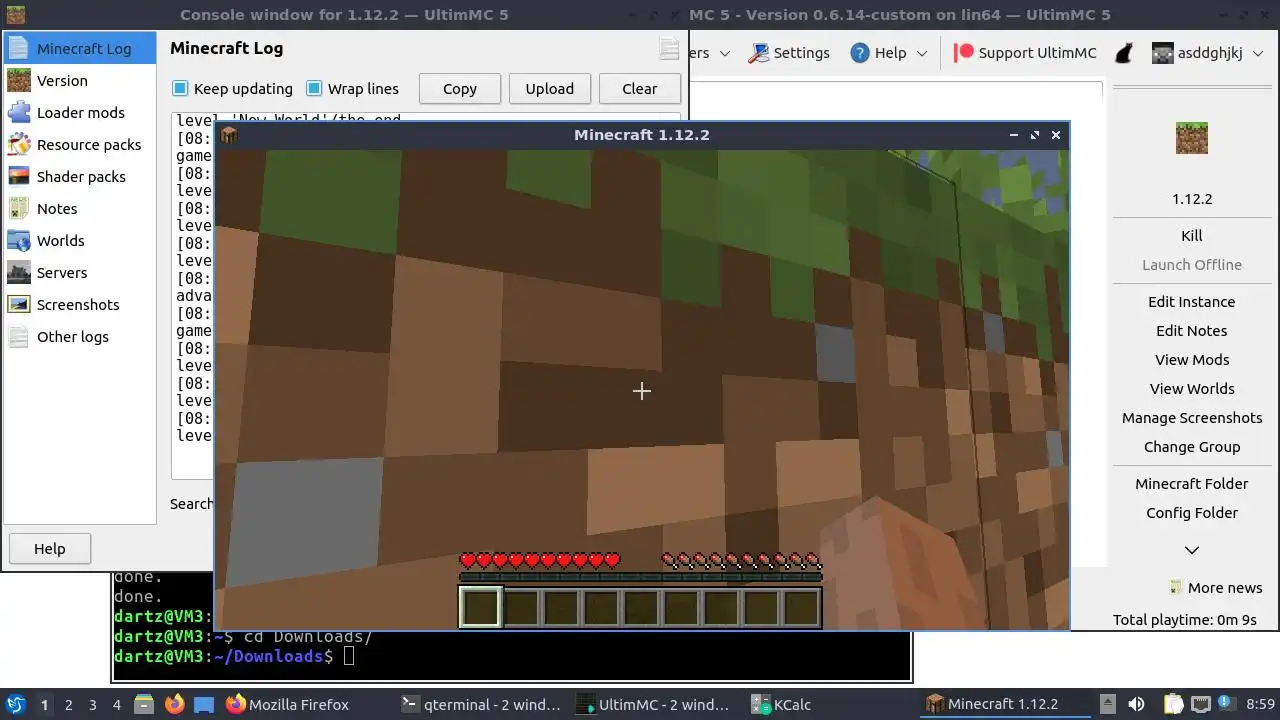
Task: Click the Settings computer icon in UltimMC toolbar
Action: click(x=759, y=53)
